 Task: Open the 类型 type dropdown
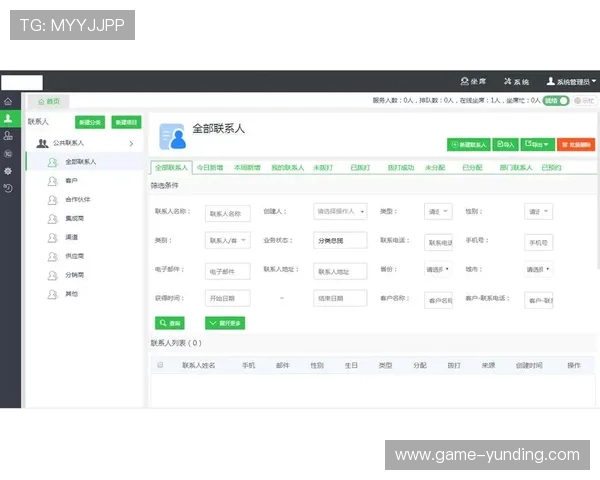438,211
